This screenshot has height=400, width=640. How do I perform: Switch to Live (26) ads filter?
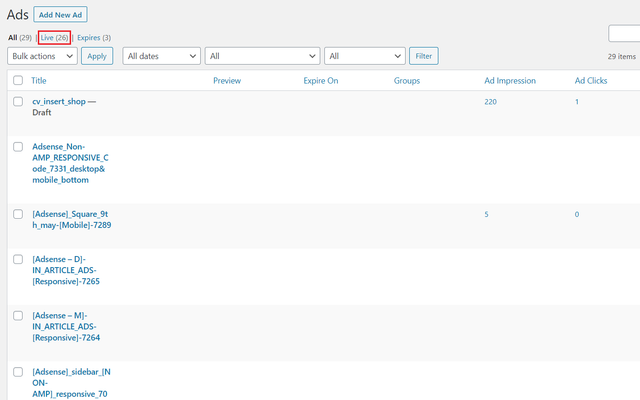coord(54,38)
